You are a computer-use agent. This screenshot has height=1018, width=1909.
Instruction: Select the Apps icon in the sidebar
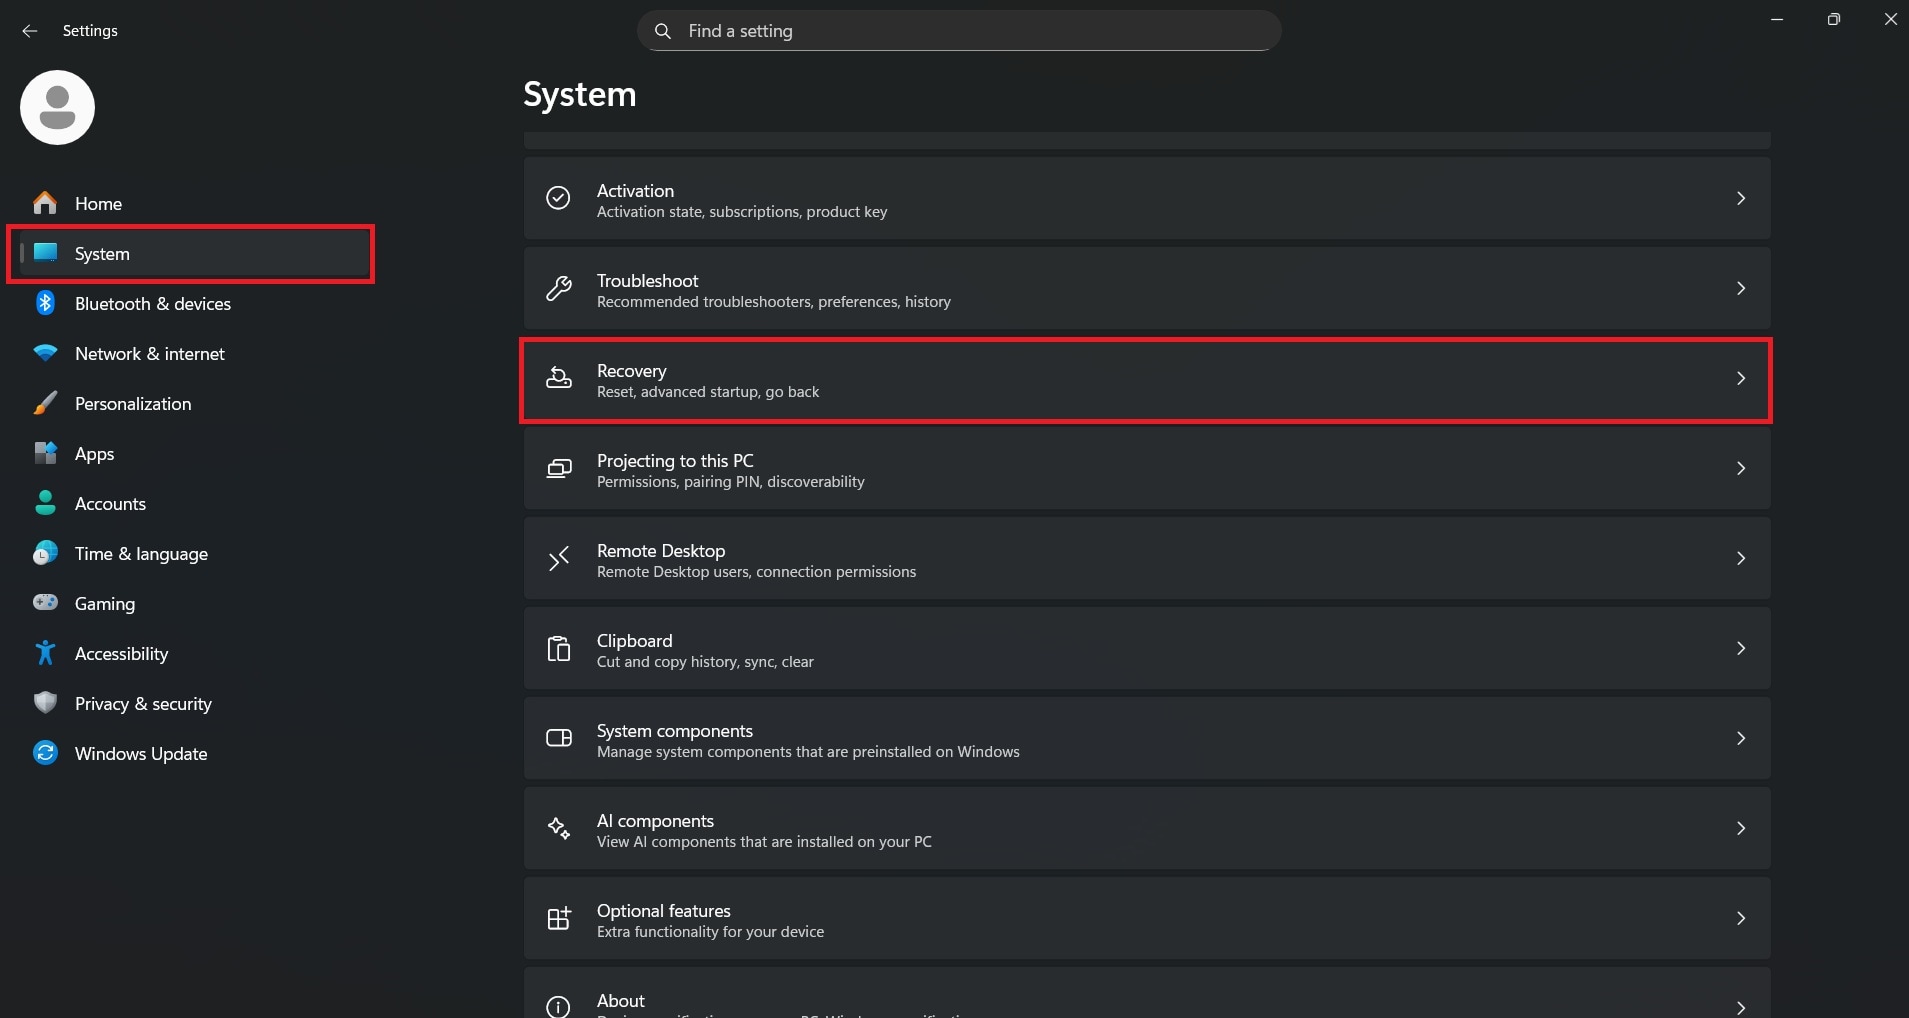(x=45, y=453)
